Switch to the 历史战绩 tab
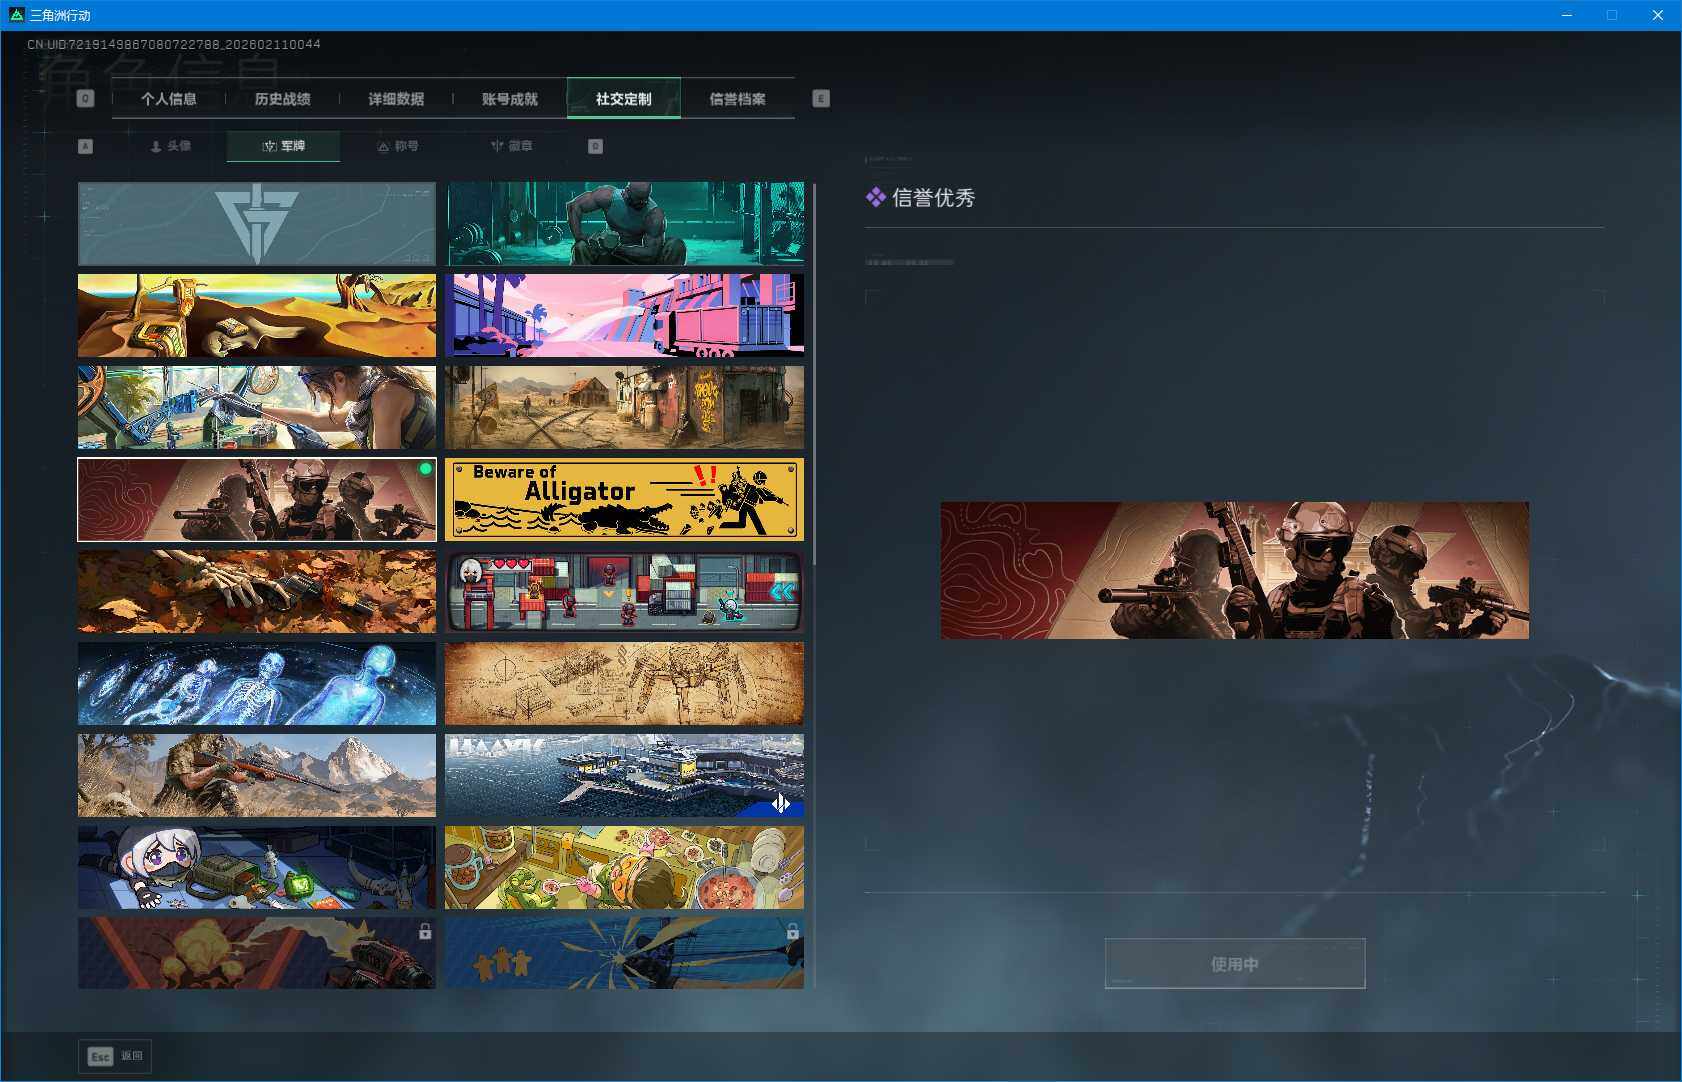This screenshot has width=1682, height=1082. tap(282, 99)
